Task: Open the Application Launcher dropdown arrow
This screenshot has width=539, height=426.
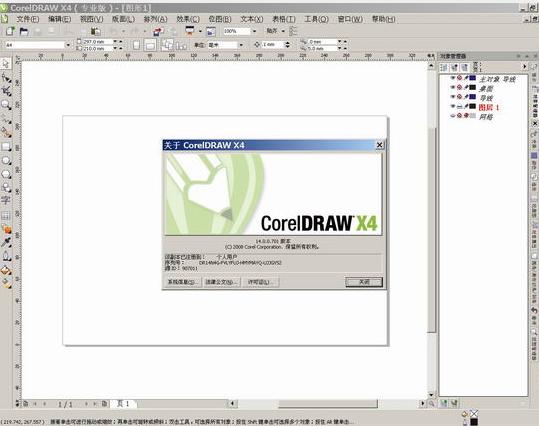Action: [200, 31]
